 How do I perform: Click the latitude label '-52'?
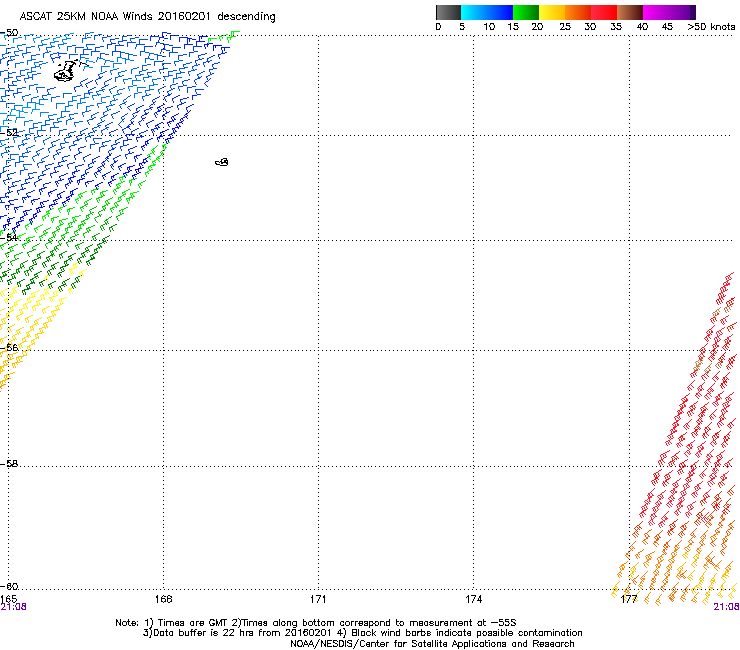[9, 133]
